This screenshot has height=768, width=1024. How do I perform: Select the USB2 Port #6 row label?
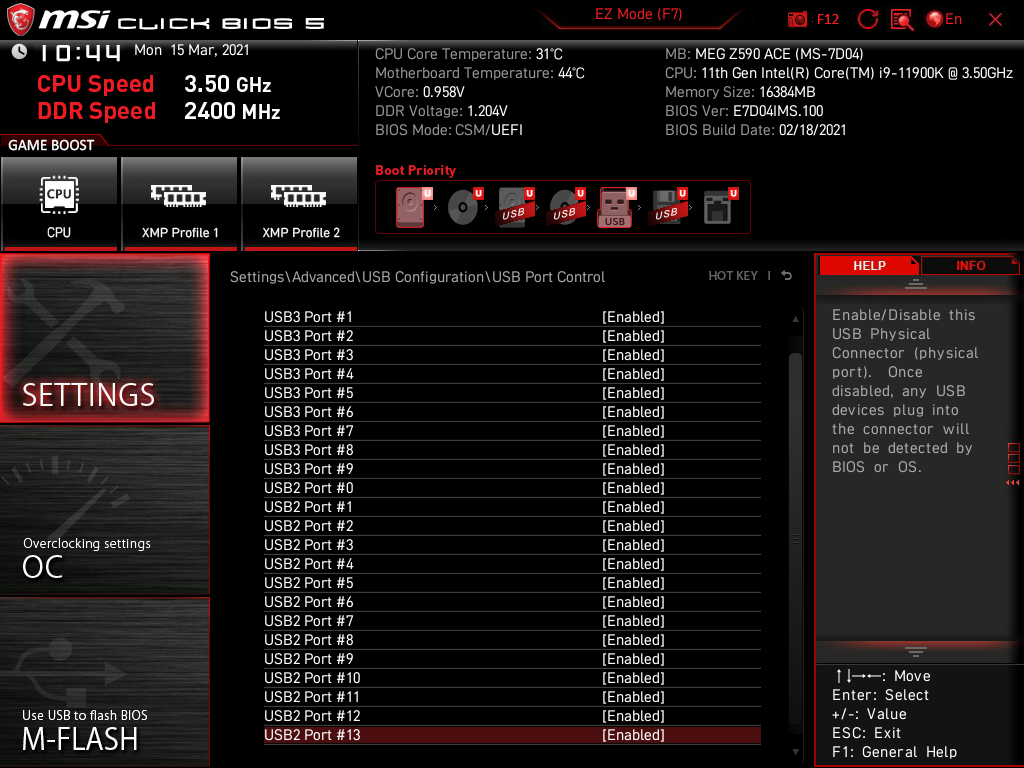point(309,602)
